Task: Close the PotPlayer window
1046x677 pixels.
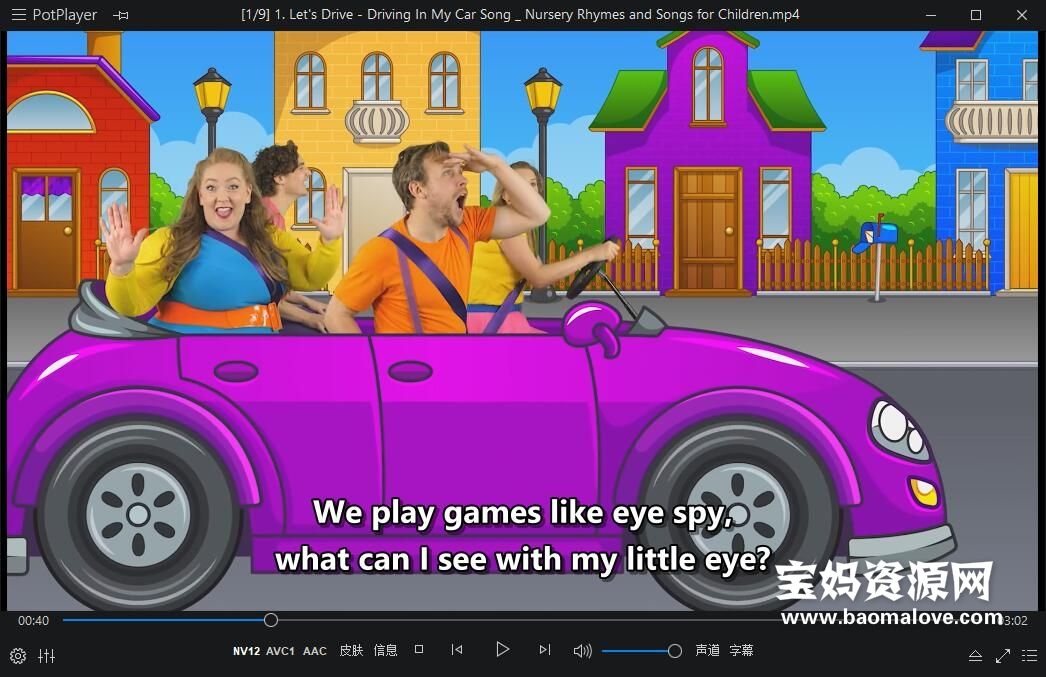Action: pyautogui.click(x=1021, y=15)
